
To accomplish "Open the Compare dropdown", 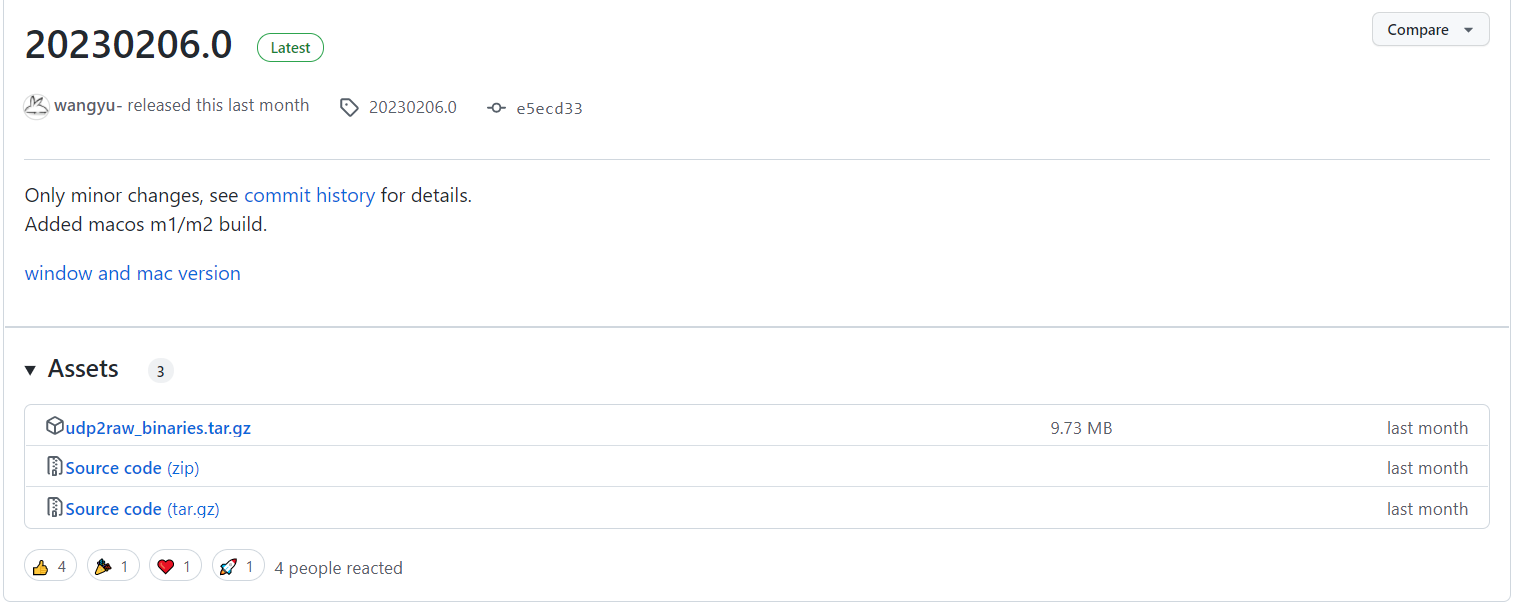I will (x=1430, y=30).
